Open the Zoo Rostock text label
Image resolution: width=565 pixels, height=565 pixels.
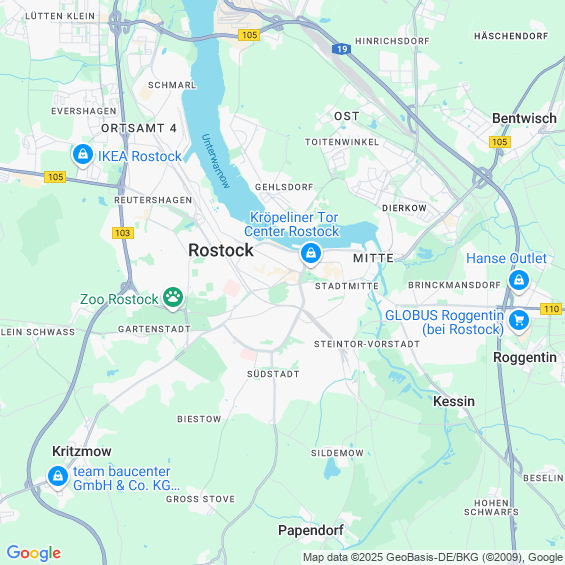coord(119,299)
